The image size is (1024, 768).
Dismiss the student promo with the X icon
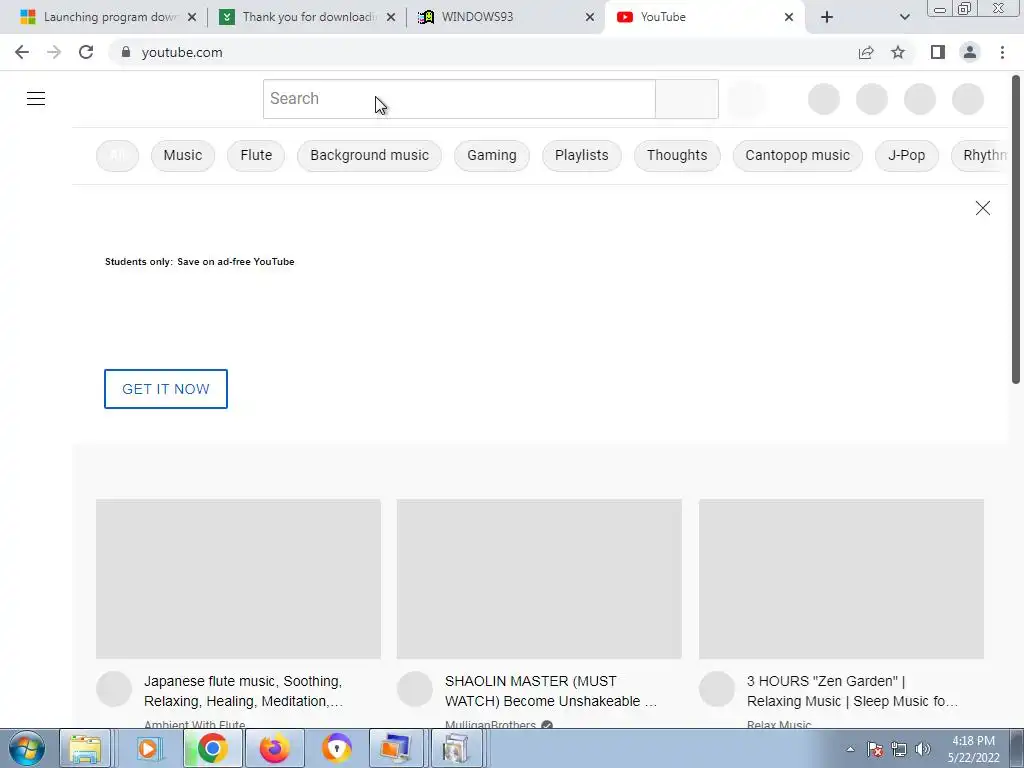point(982,208)
